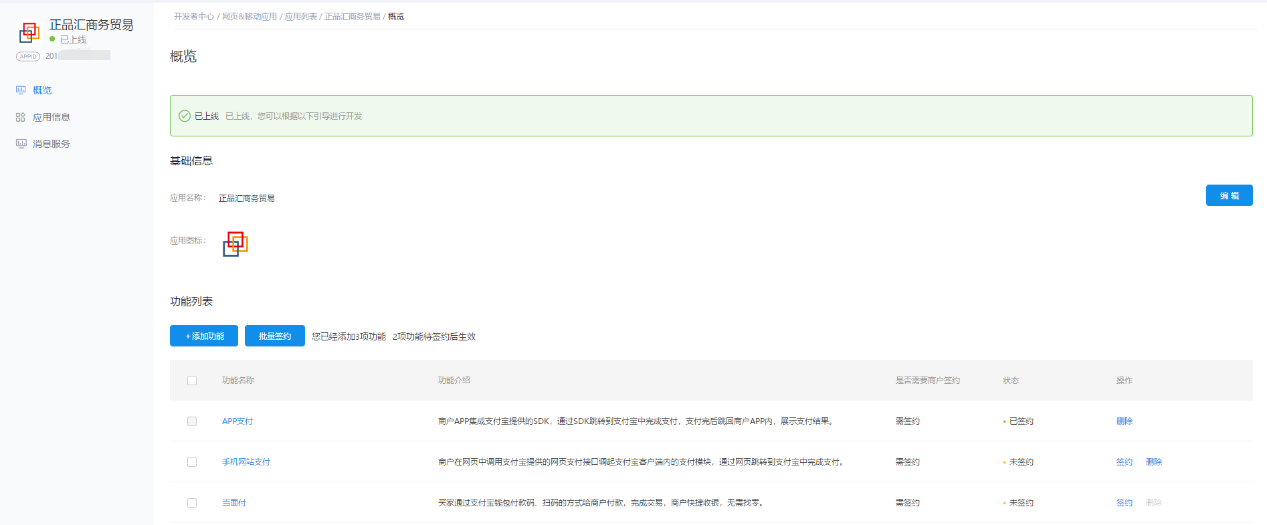Click the APPID badge under the app name

(29, 56)
